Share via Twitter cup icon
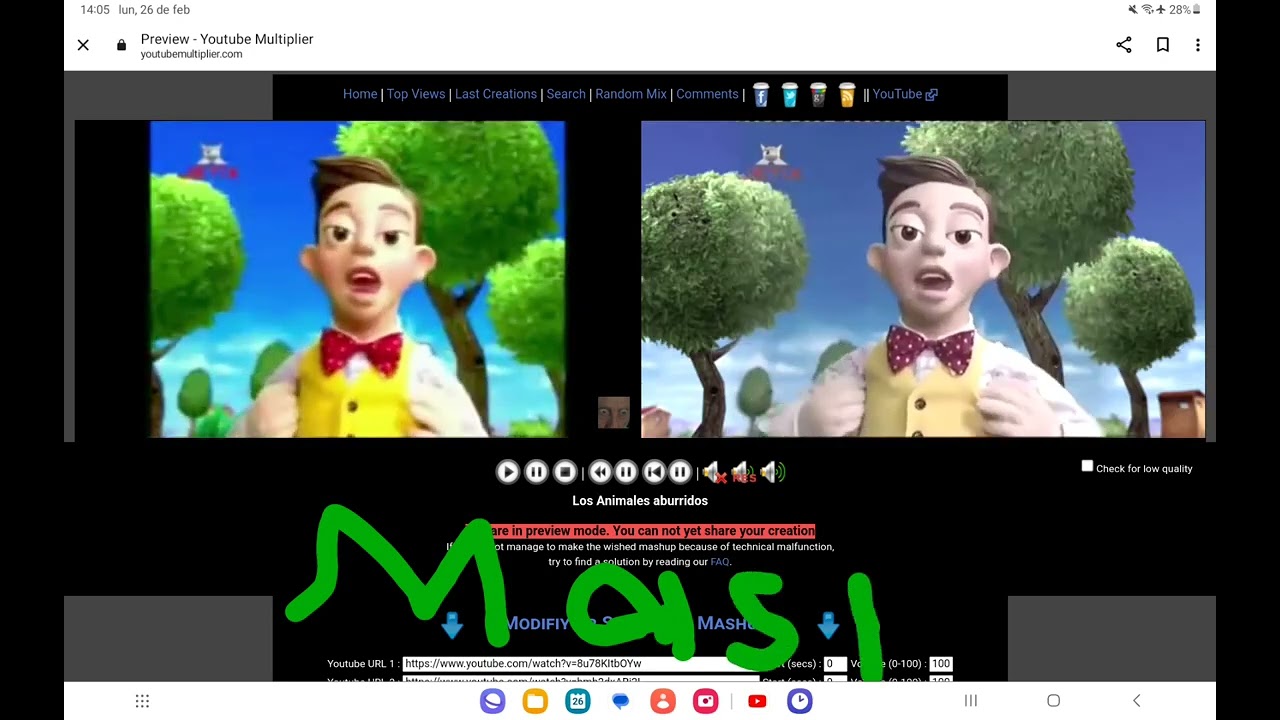This screenshot has height=720, width=1280. click(790, 94)
